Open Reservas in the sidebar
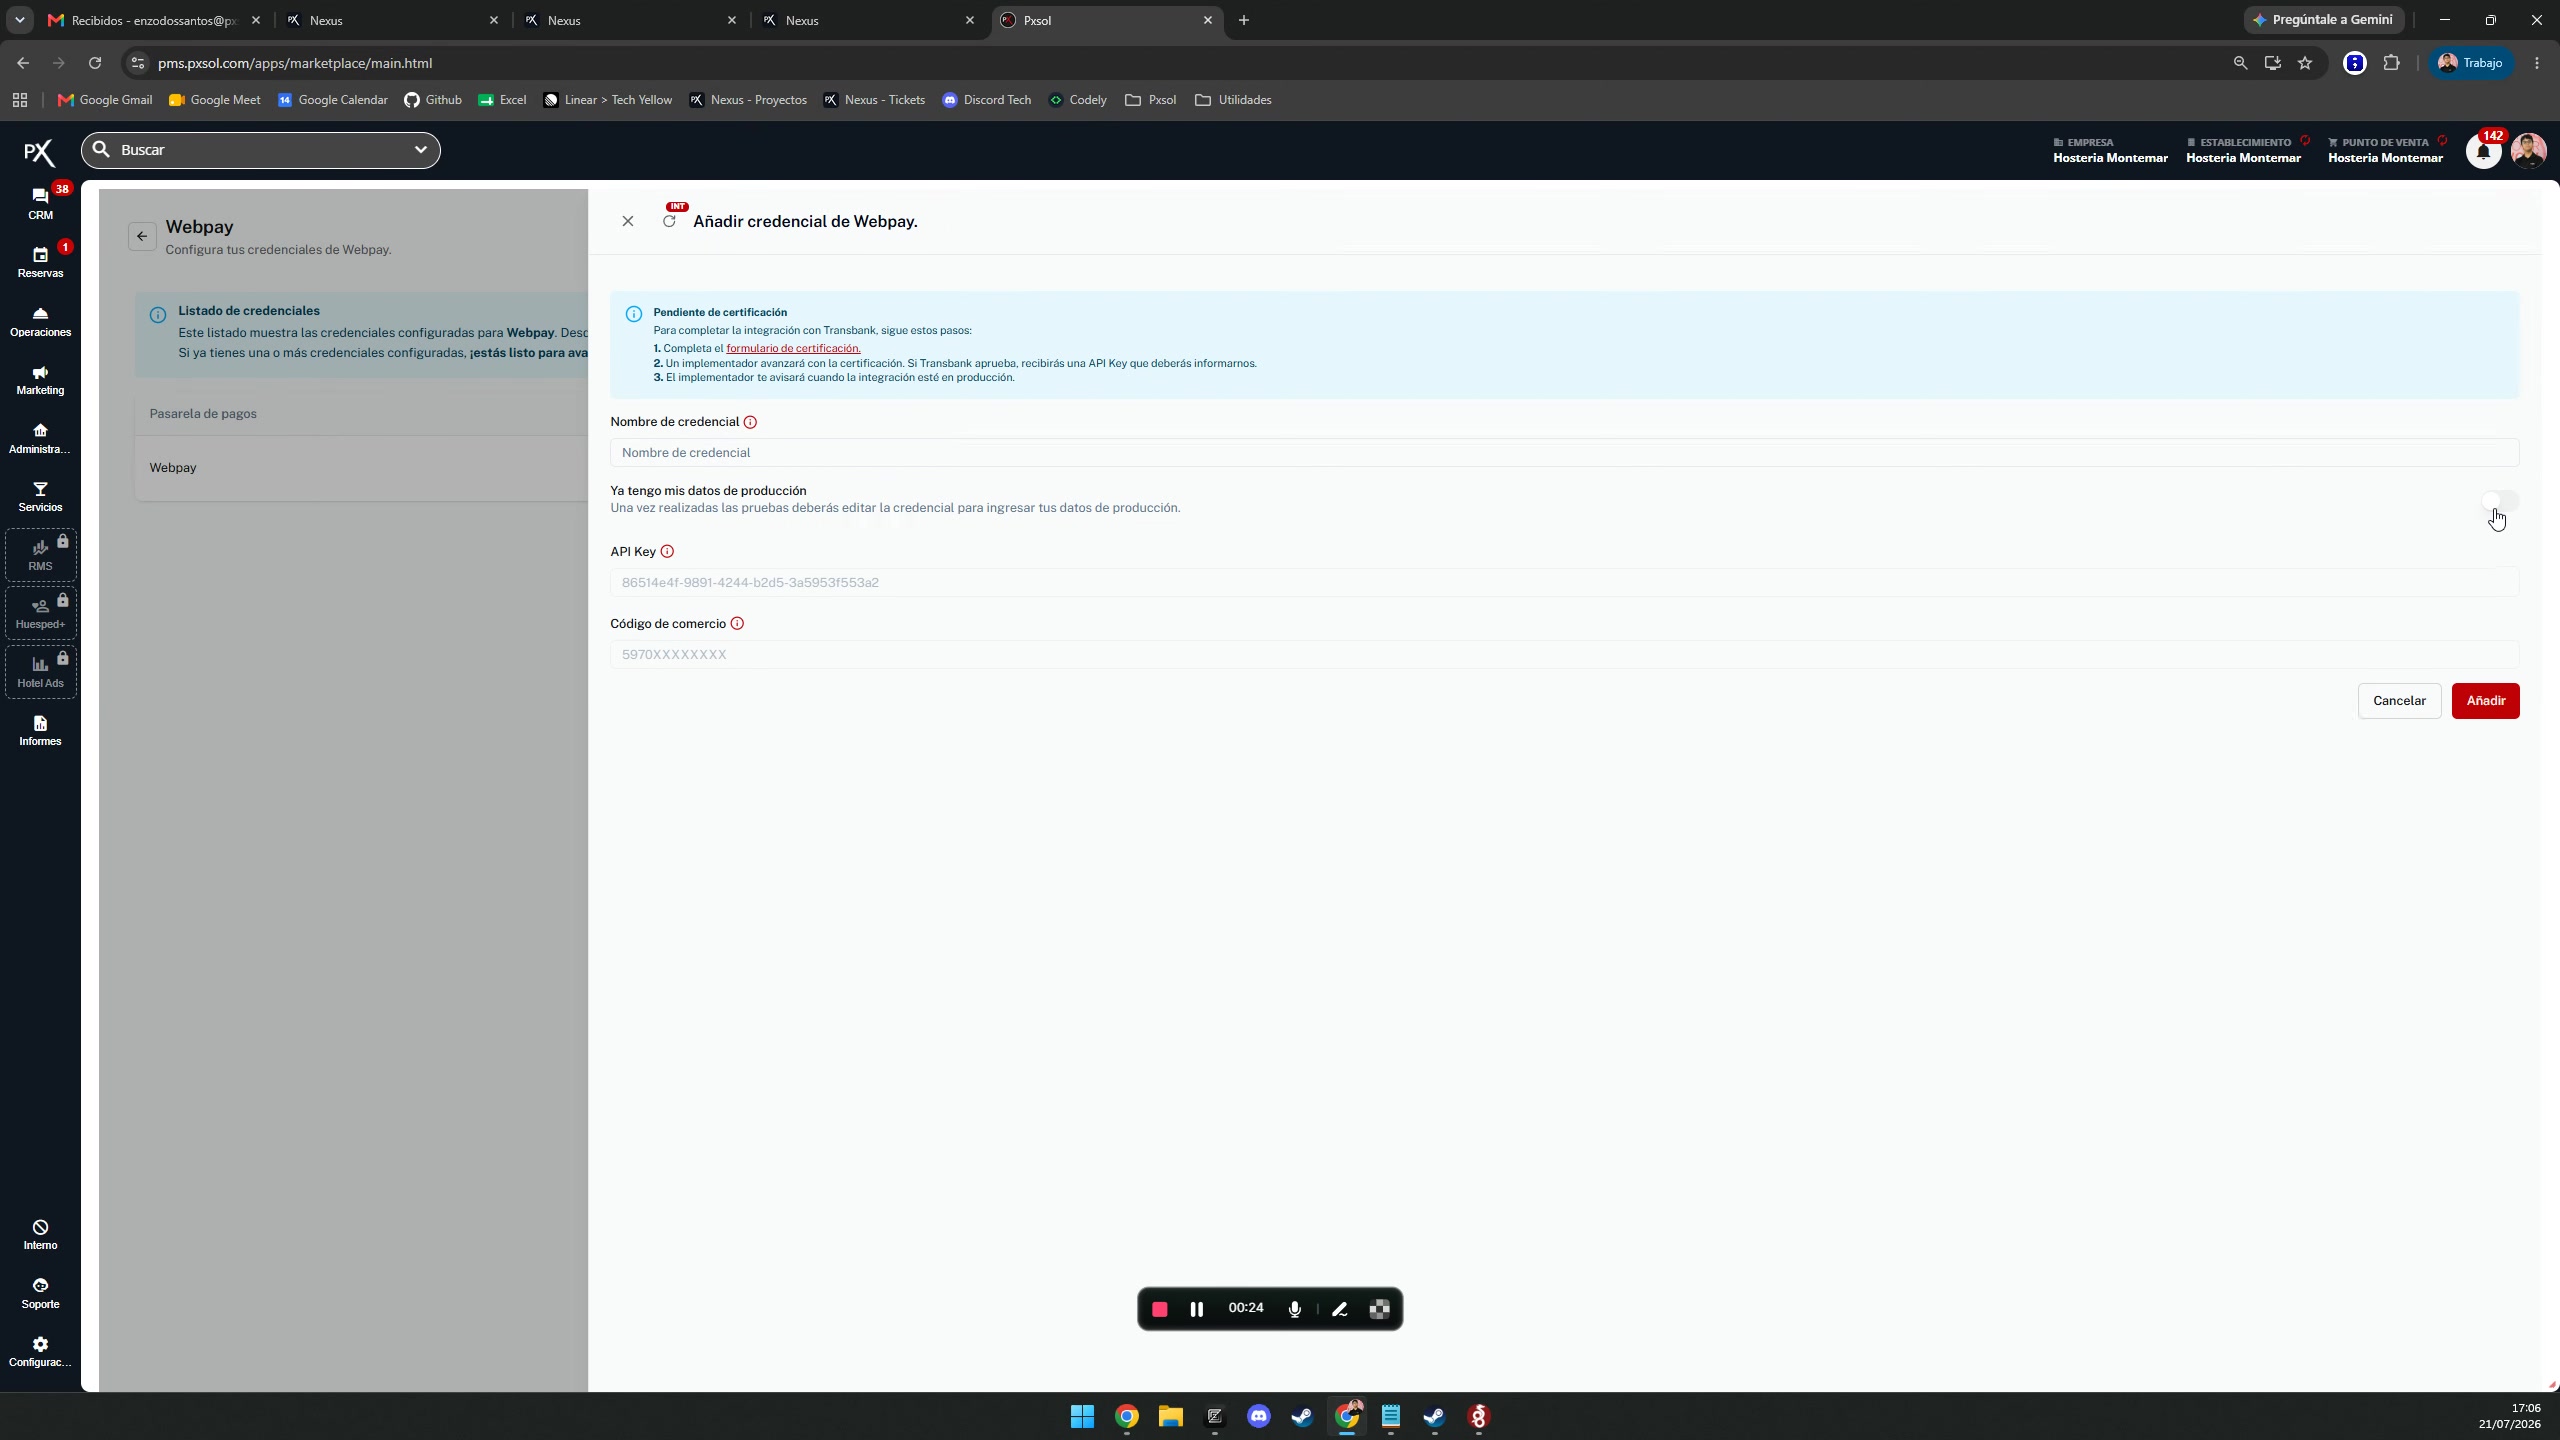The height and width of the screenshot is (1440, 2560). pos(40,262)
